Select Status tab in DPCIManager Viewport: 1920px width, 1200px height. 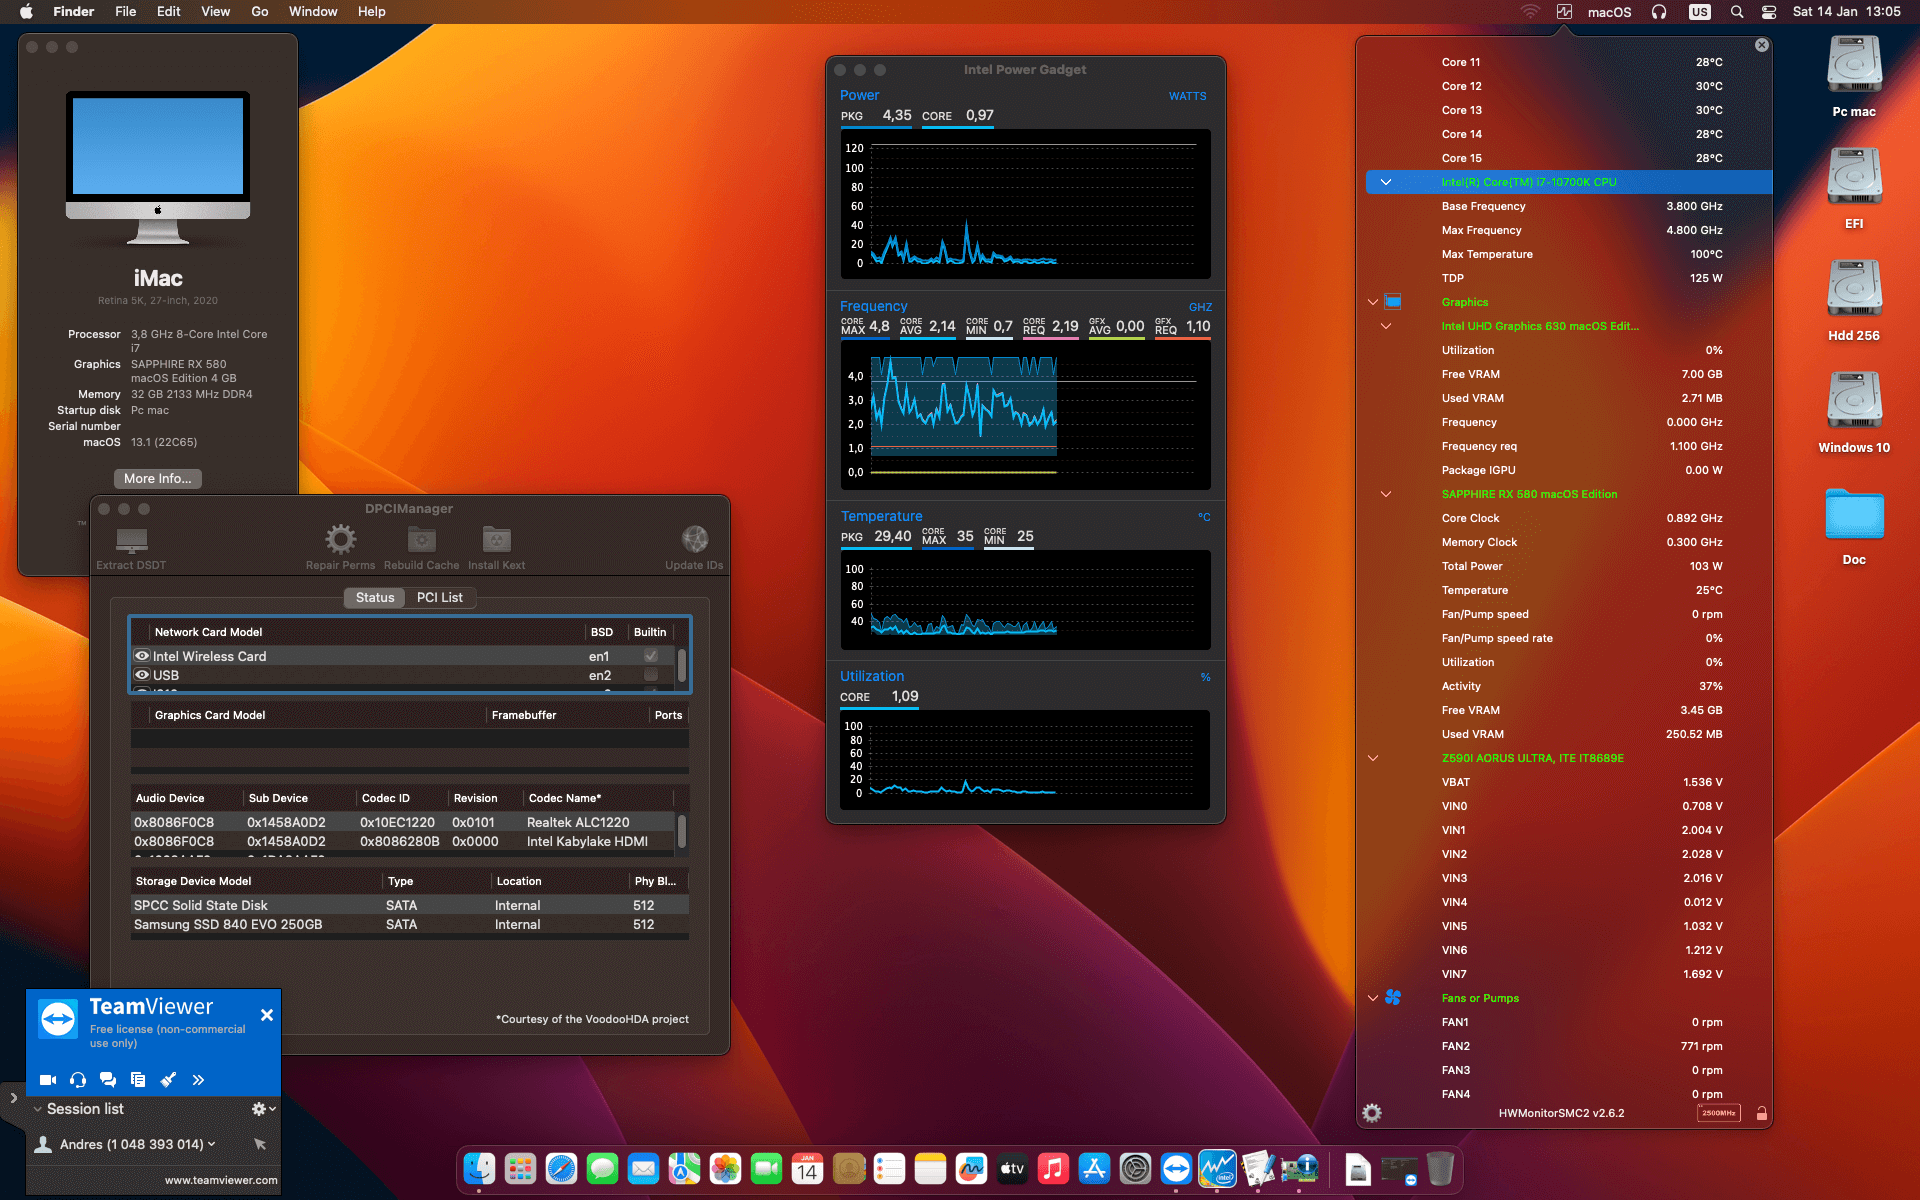375,597
